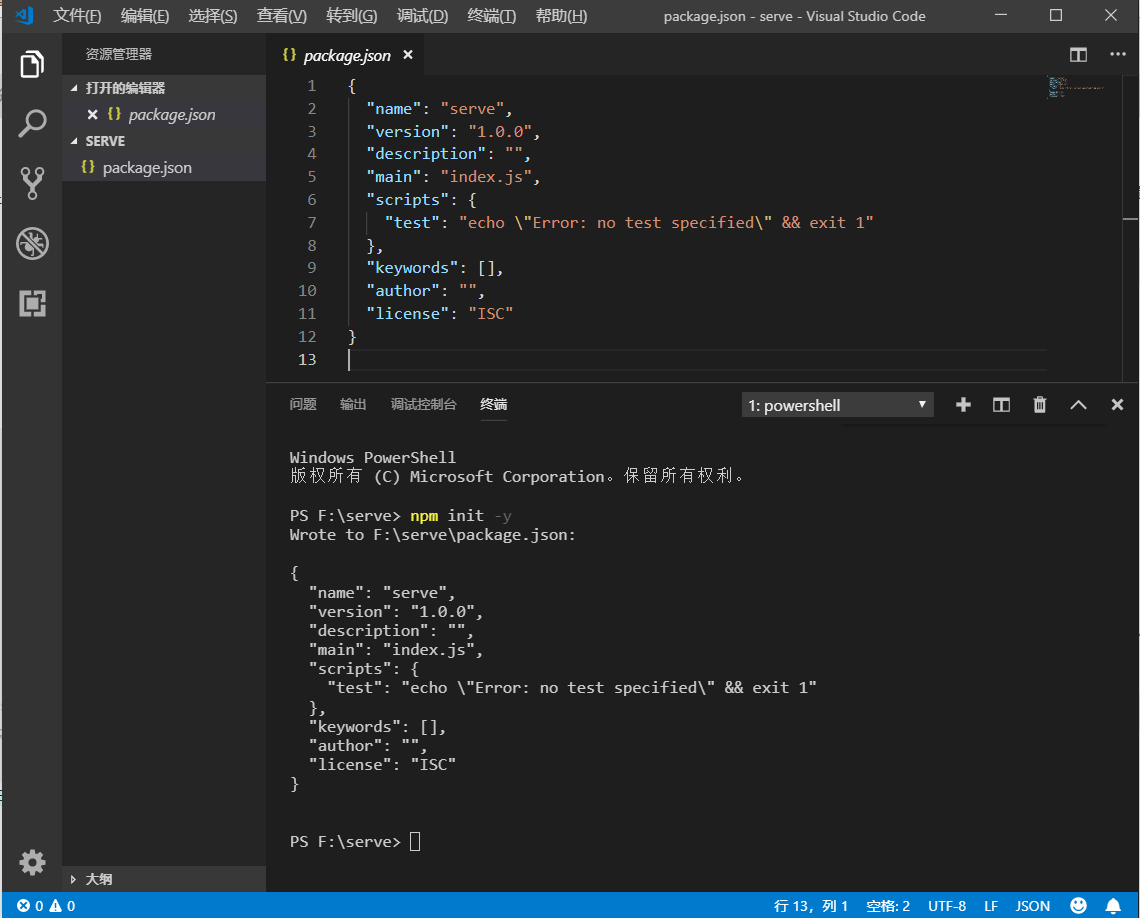Open notifications bell in status bar
Screen dimensions: 1140x918
point(1113,906)
